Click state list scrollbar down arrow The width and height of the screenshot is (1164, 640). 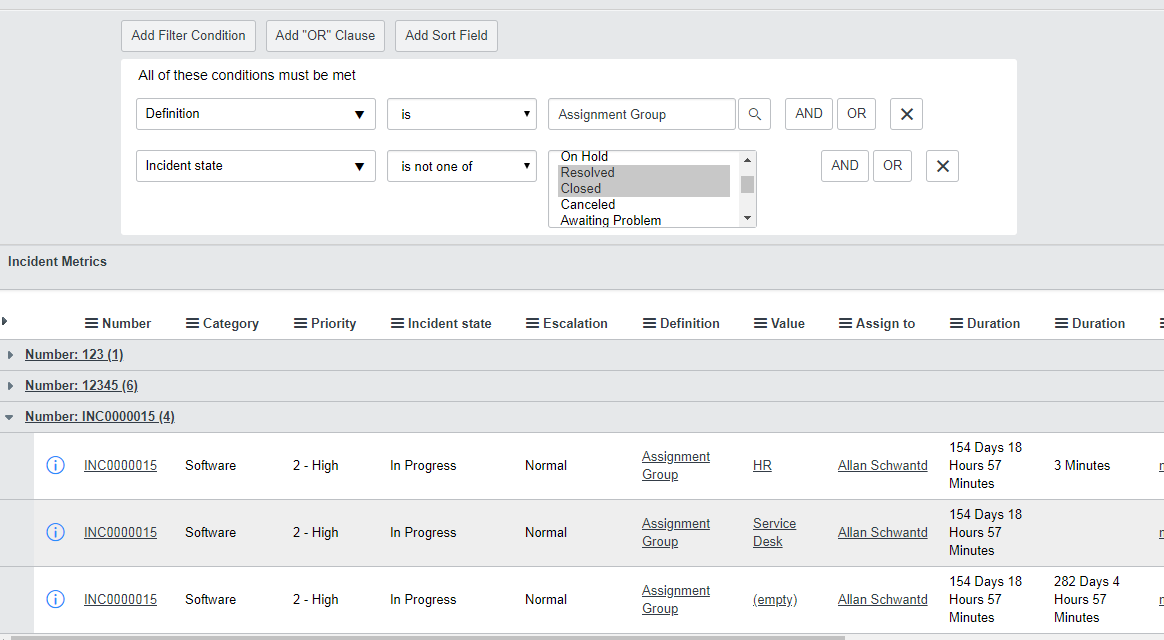click(x=748, y=218)
